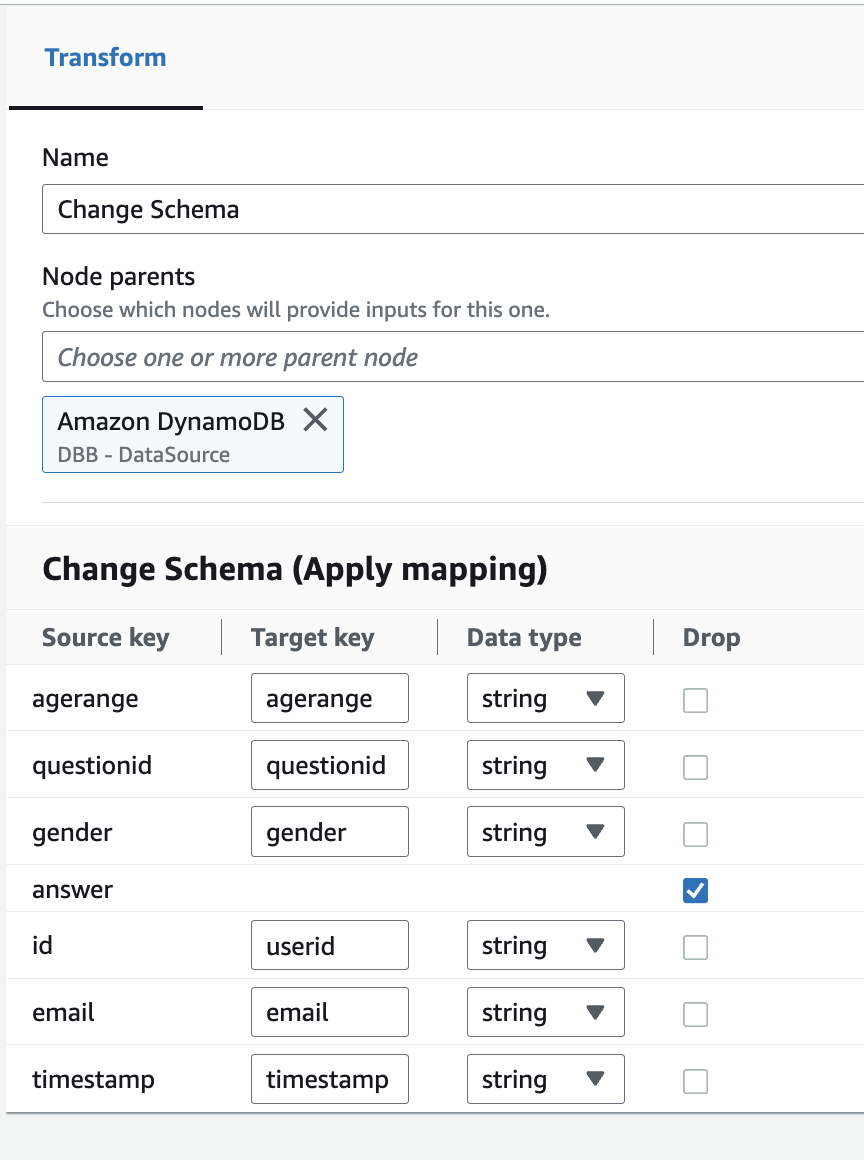Check the Drop box for the id row
This screenshot has width=864, height=1160.
point(695,947)
